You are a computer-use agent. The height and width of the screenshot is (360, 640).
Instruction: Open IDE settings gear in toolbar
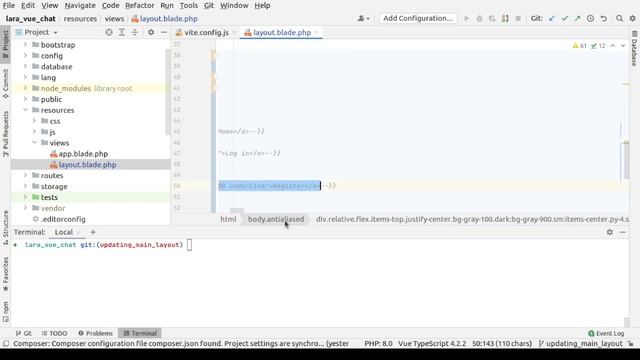(632, 18)
